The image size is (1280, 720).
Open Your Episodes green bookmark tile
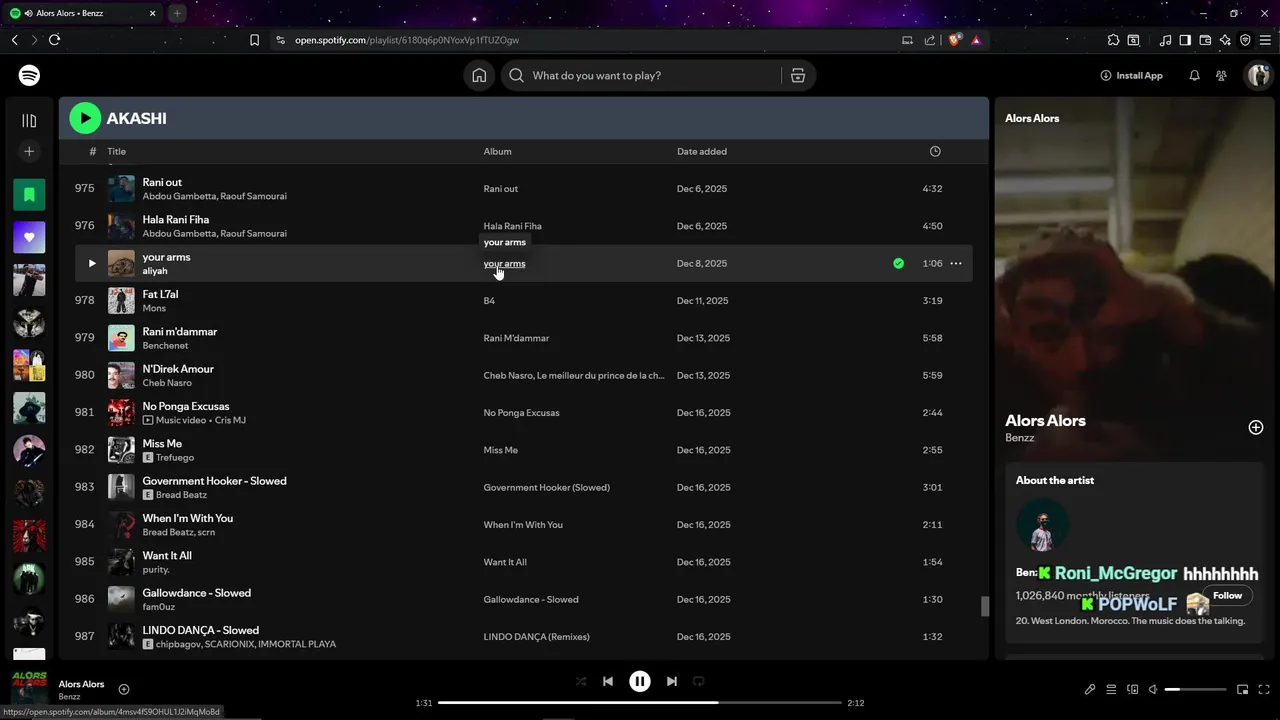coord(29,194)
